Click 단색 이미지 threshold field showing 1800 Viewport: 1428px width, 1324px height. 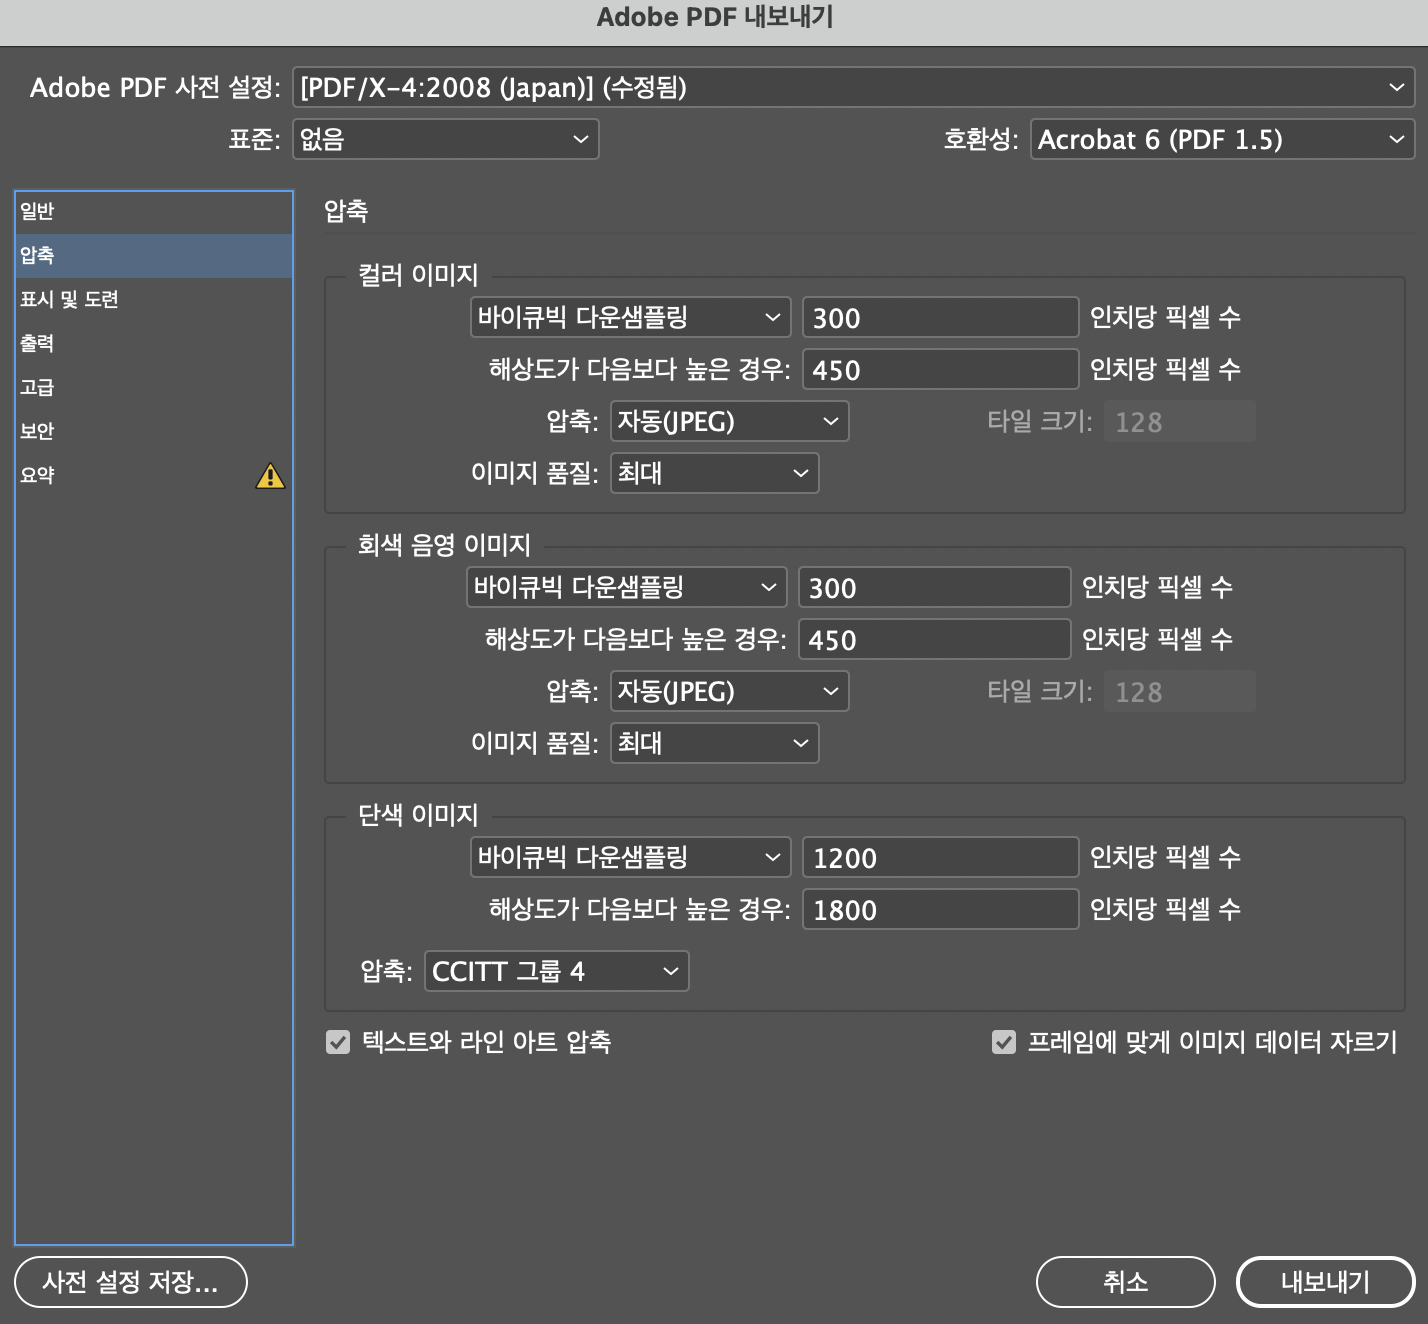point(941,909)
